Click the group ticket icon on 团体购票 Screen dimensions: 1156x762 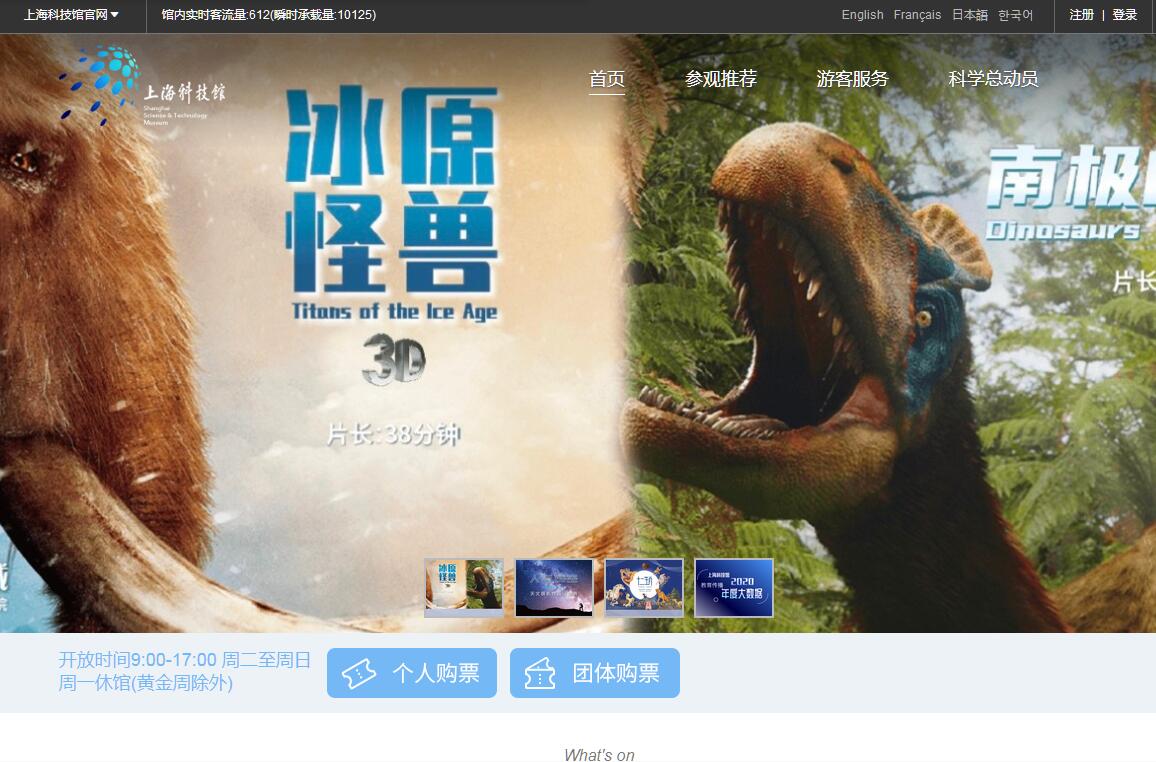(540, 674)
